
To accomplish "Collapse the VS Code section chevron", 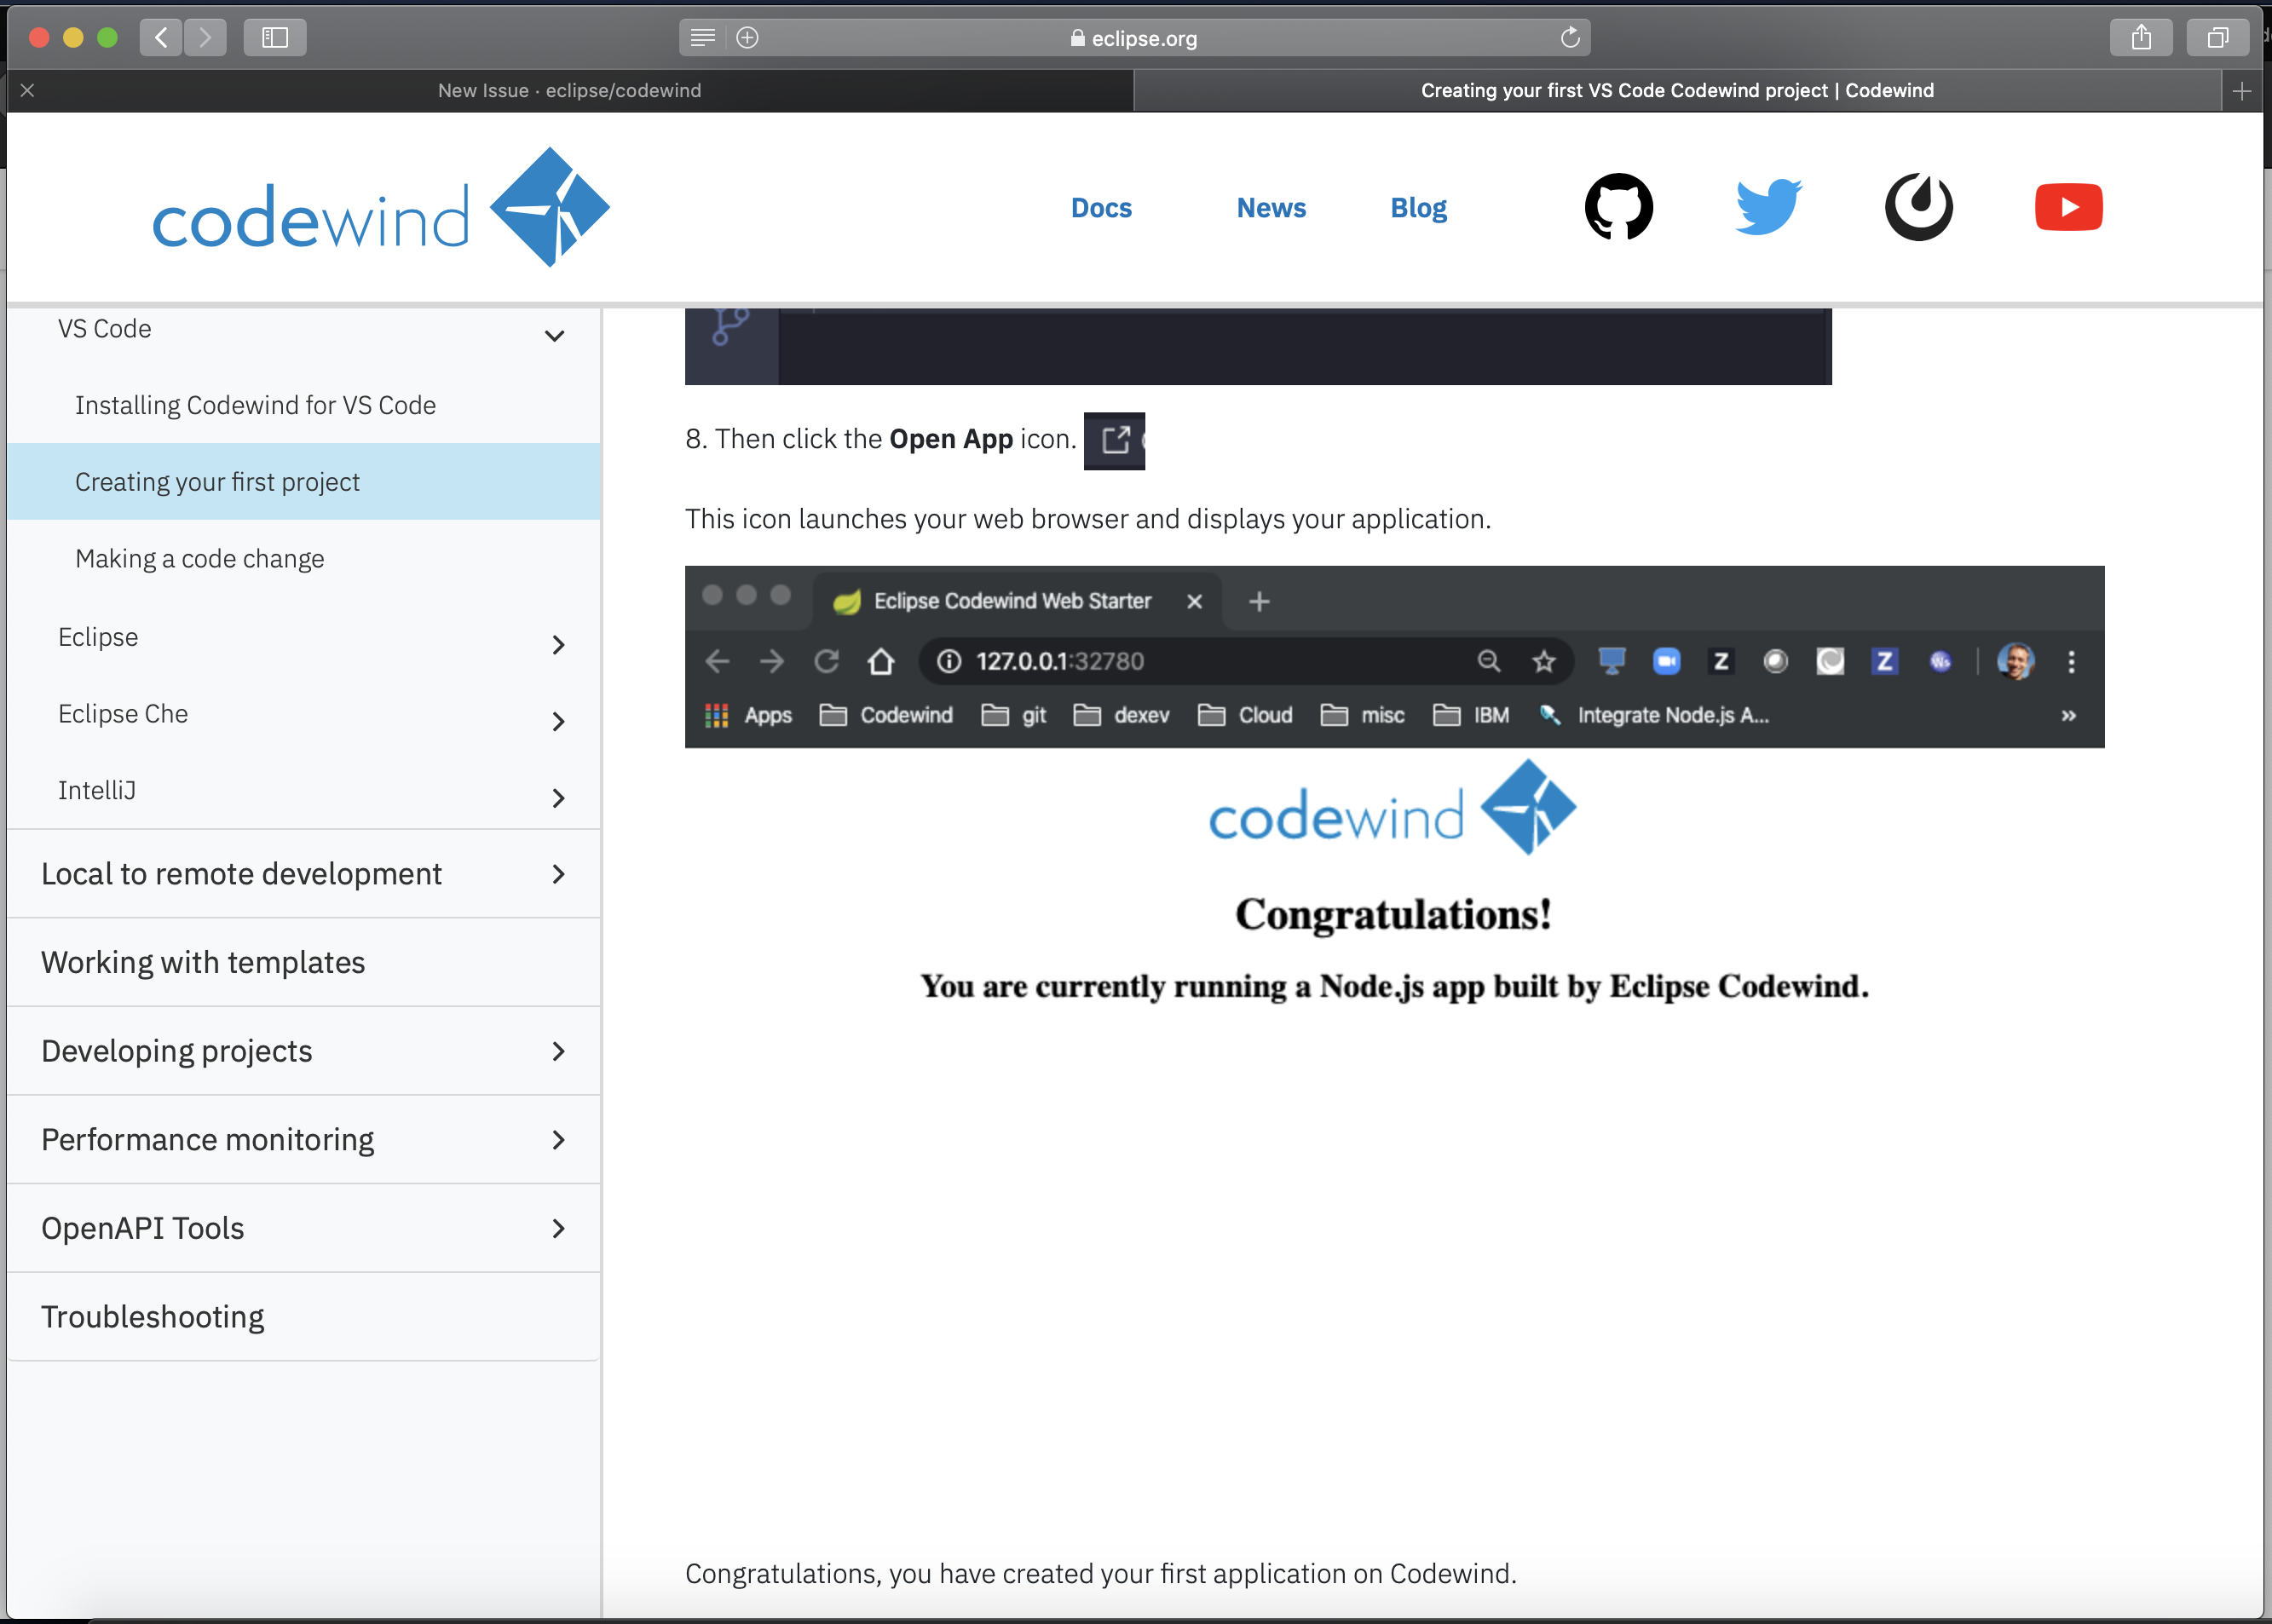I will pos(554,335).
